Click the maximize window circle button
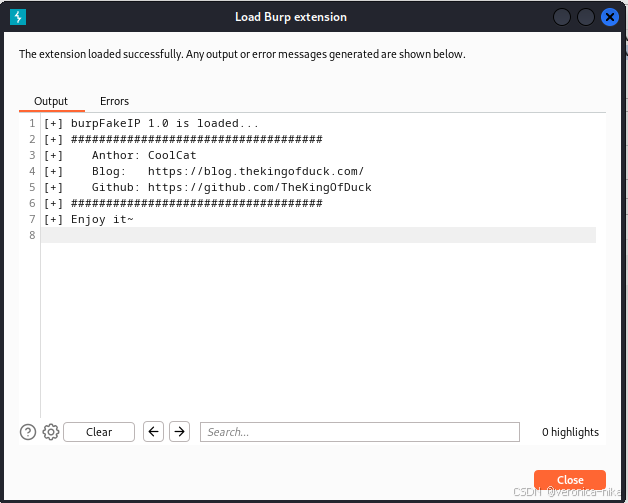Image resolution: width=628 pixels, height=503 pixels. (x=586, y=17)
